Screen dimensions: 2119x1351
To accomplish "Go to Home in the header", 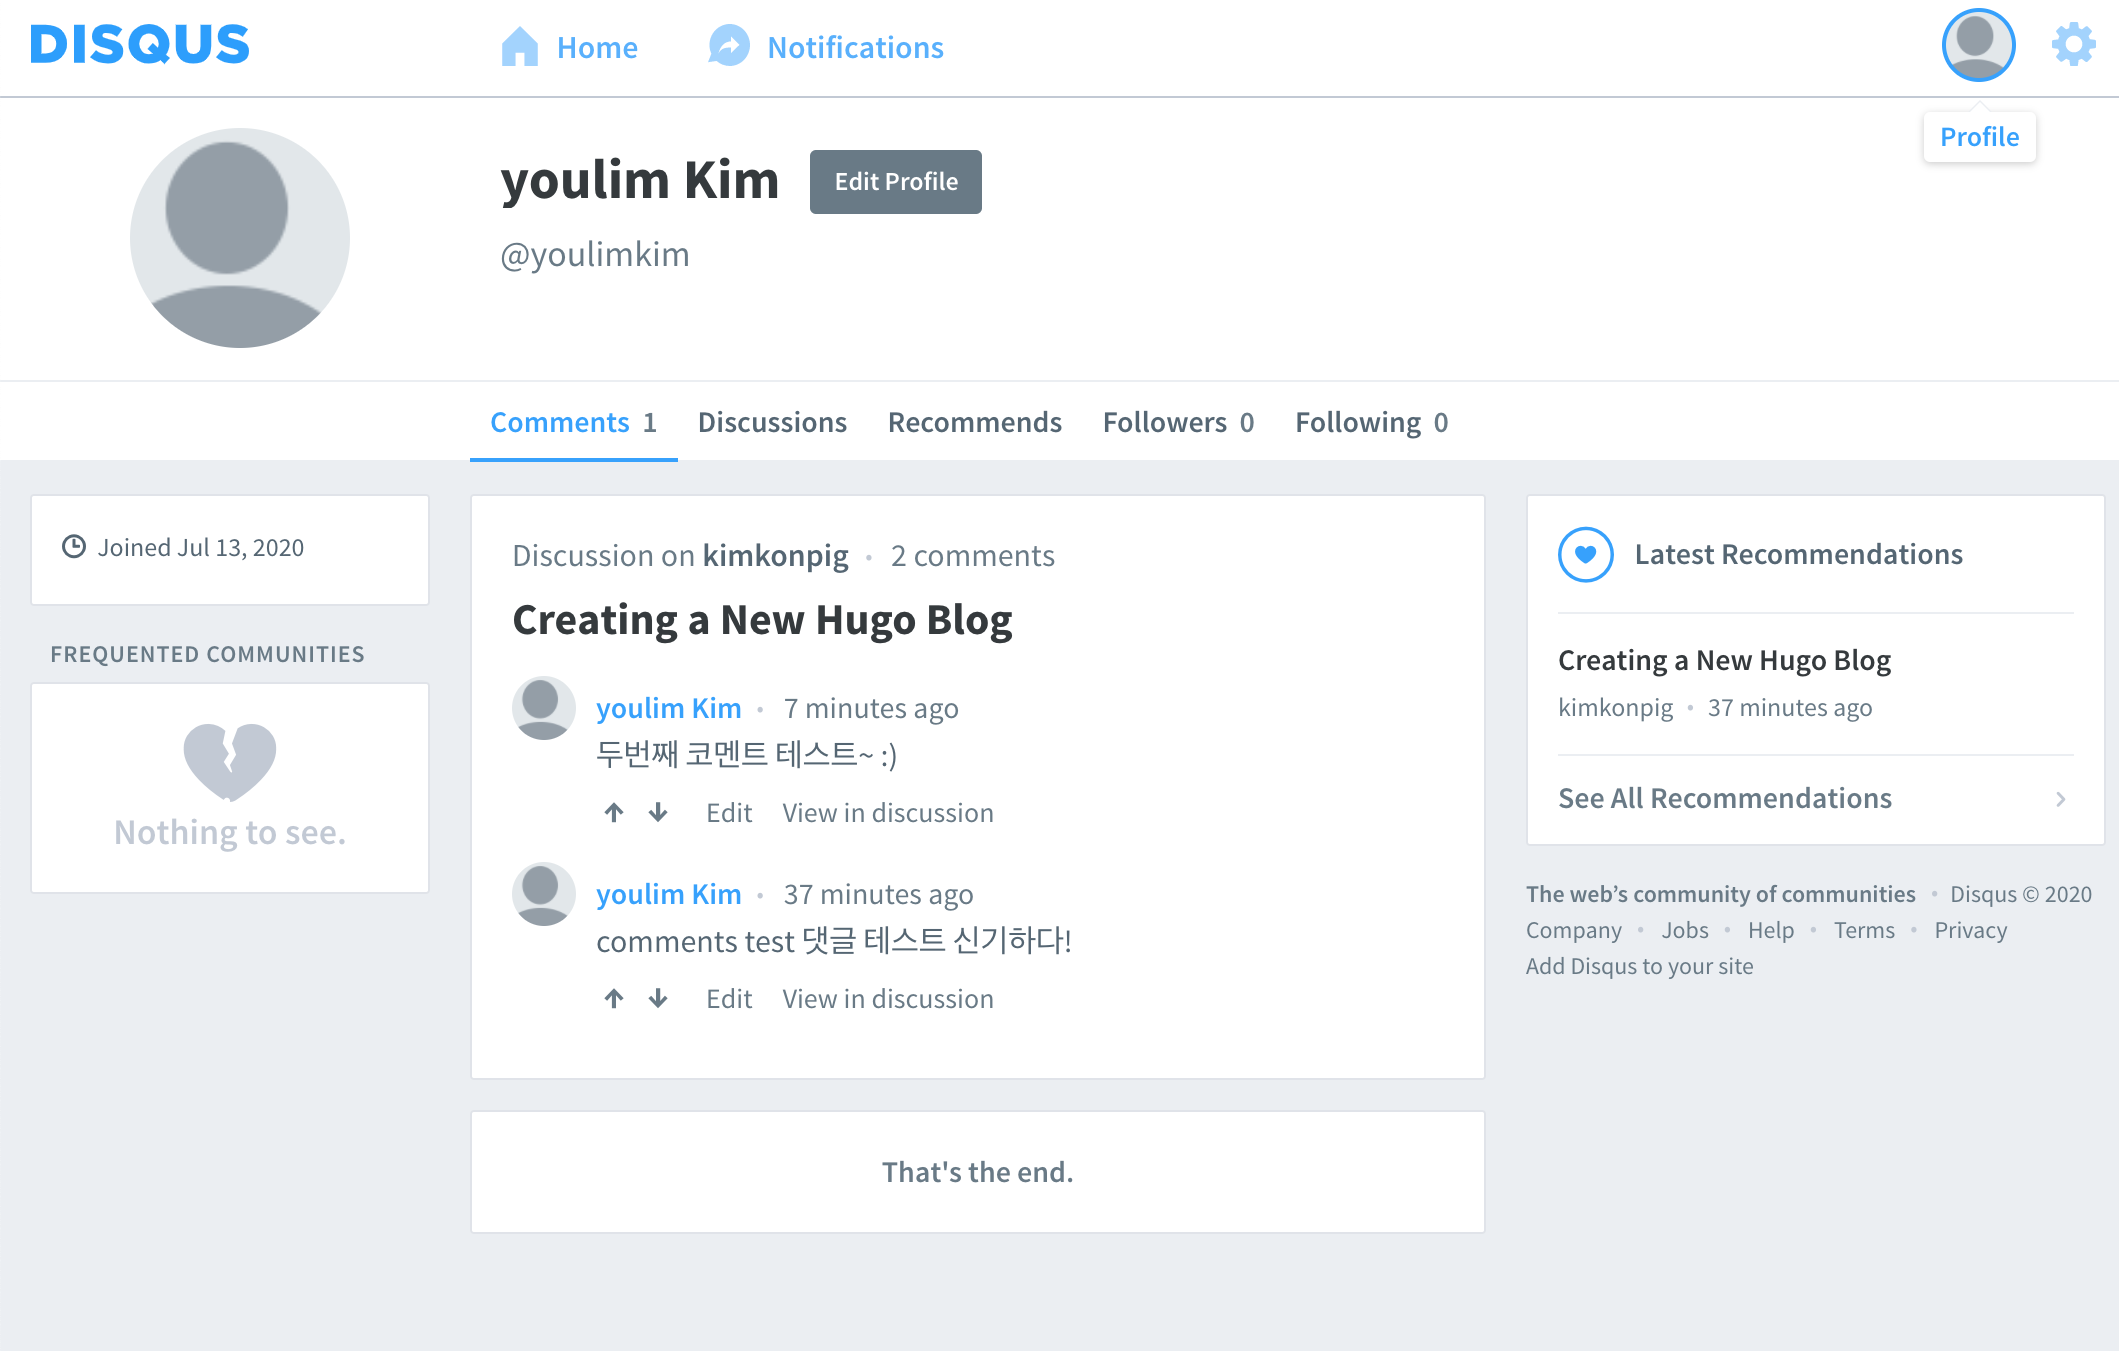I will pos(597,47).
